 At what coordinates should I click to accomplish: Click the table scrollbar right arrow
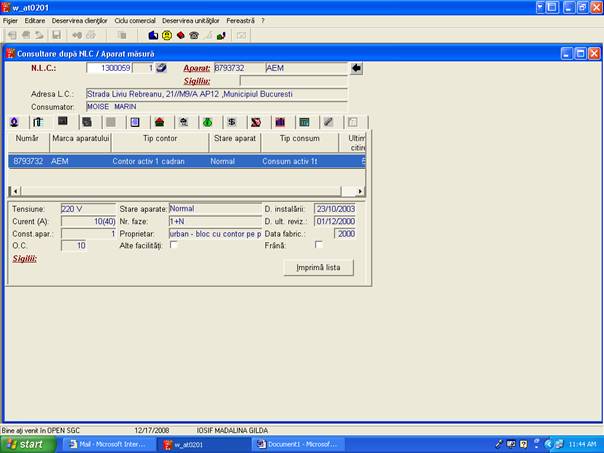pos(360,191)
